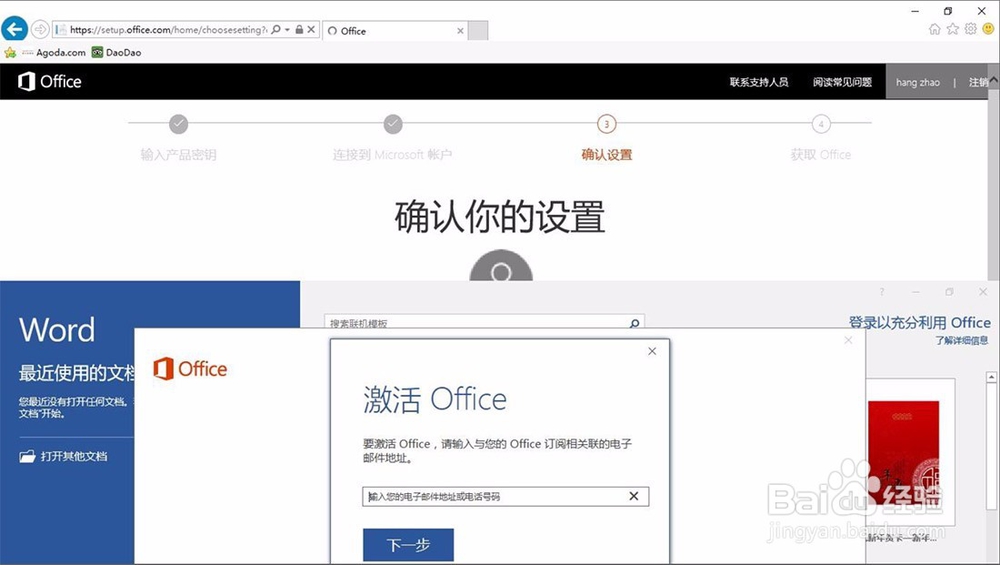Click the lock security icon in address bar
This screenshot has width=1000, height=565.
pos(299,29)
